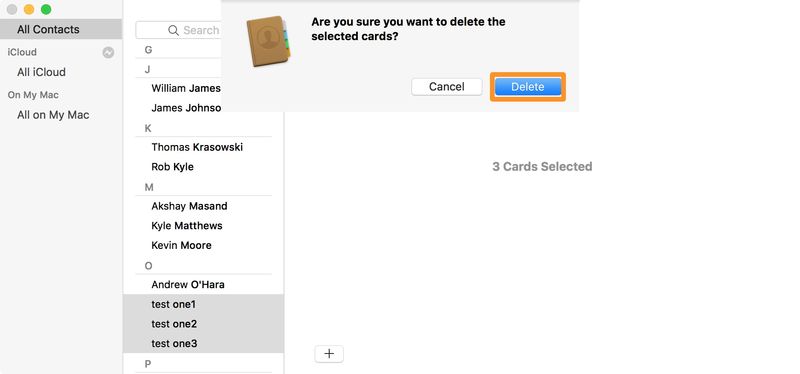This screenshot has height=374, width=800.
Task: Confirm deletion with the Delete button
Action: [528, 87]
